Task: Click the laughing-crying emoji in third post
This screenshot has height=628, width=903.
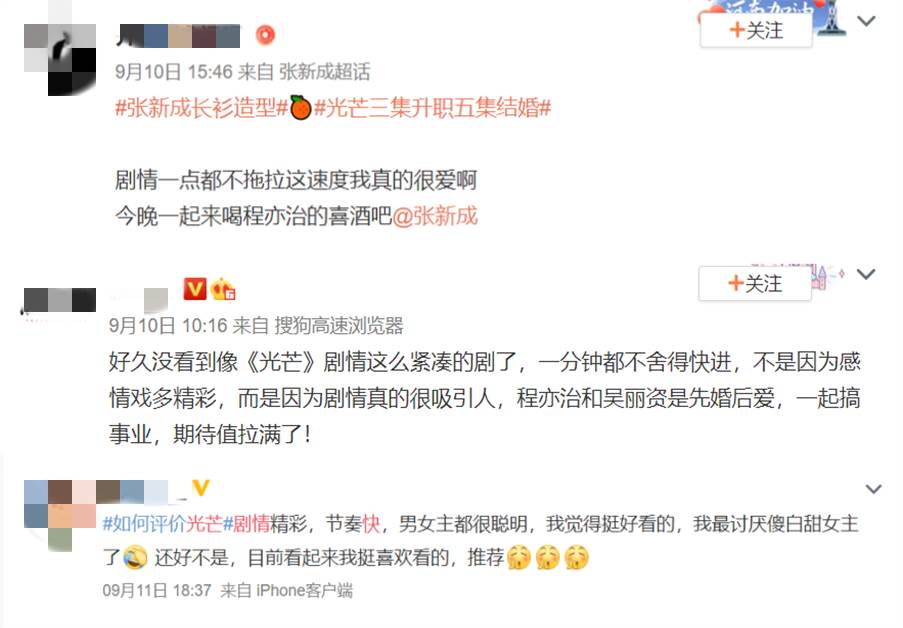Action: (135, 557)
